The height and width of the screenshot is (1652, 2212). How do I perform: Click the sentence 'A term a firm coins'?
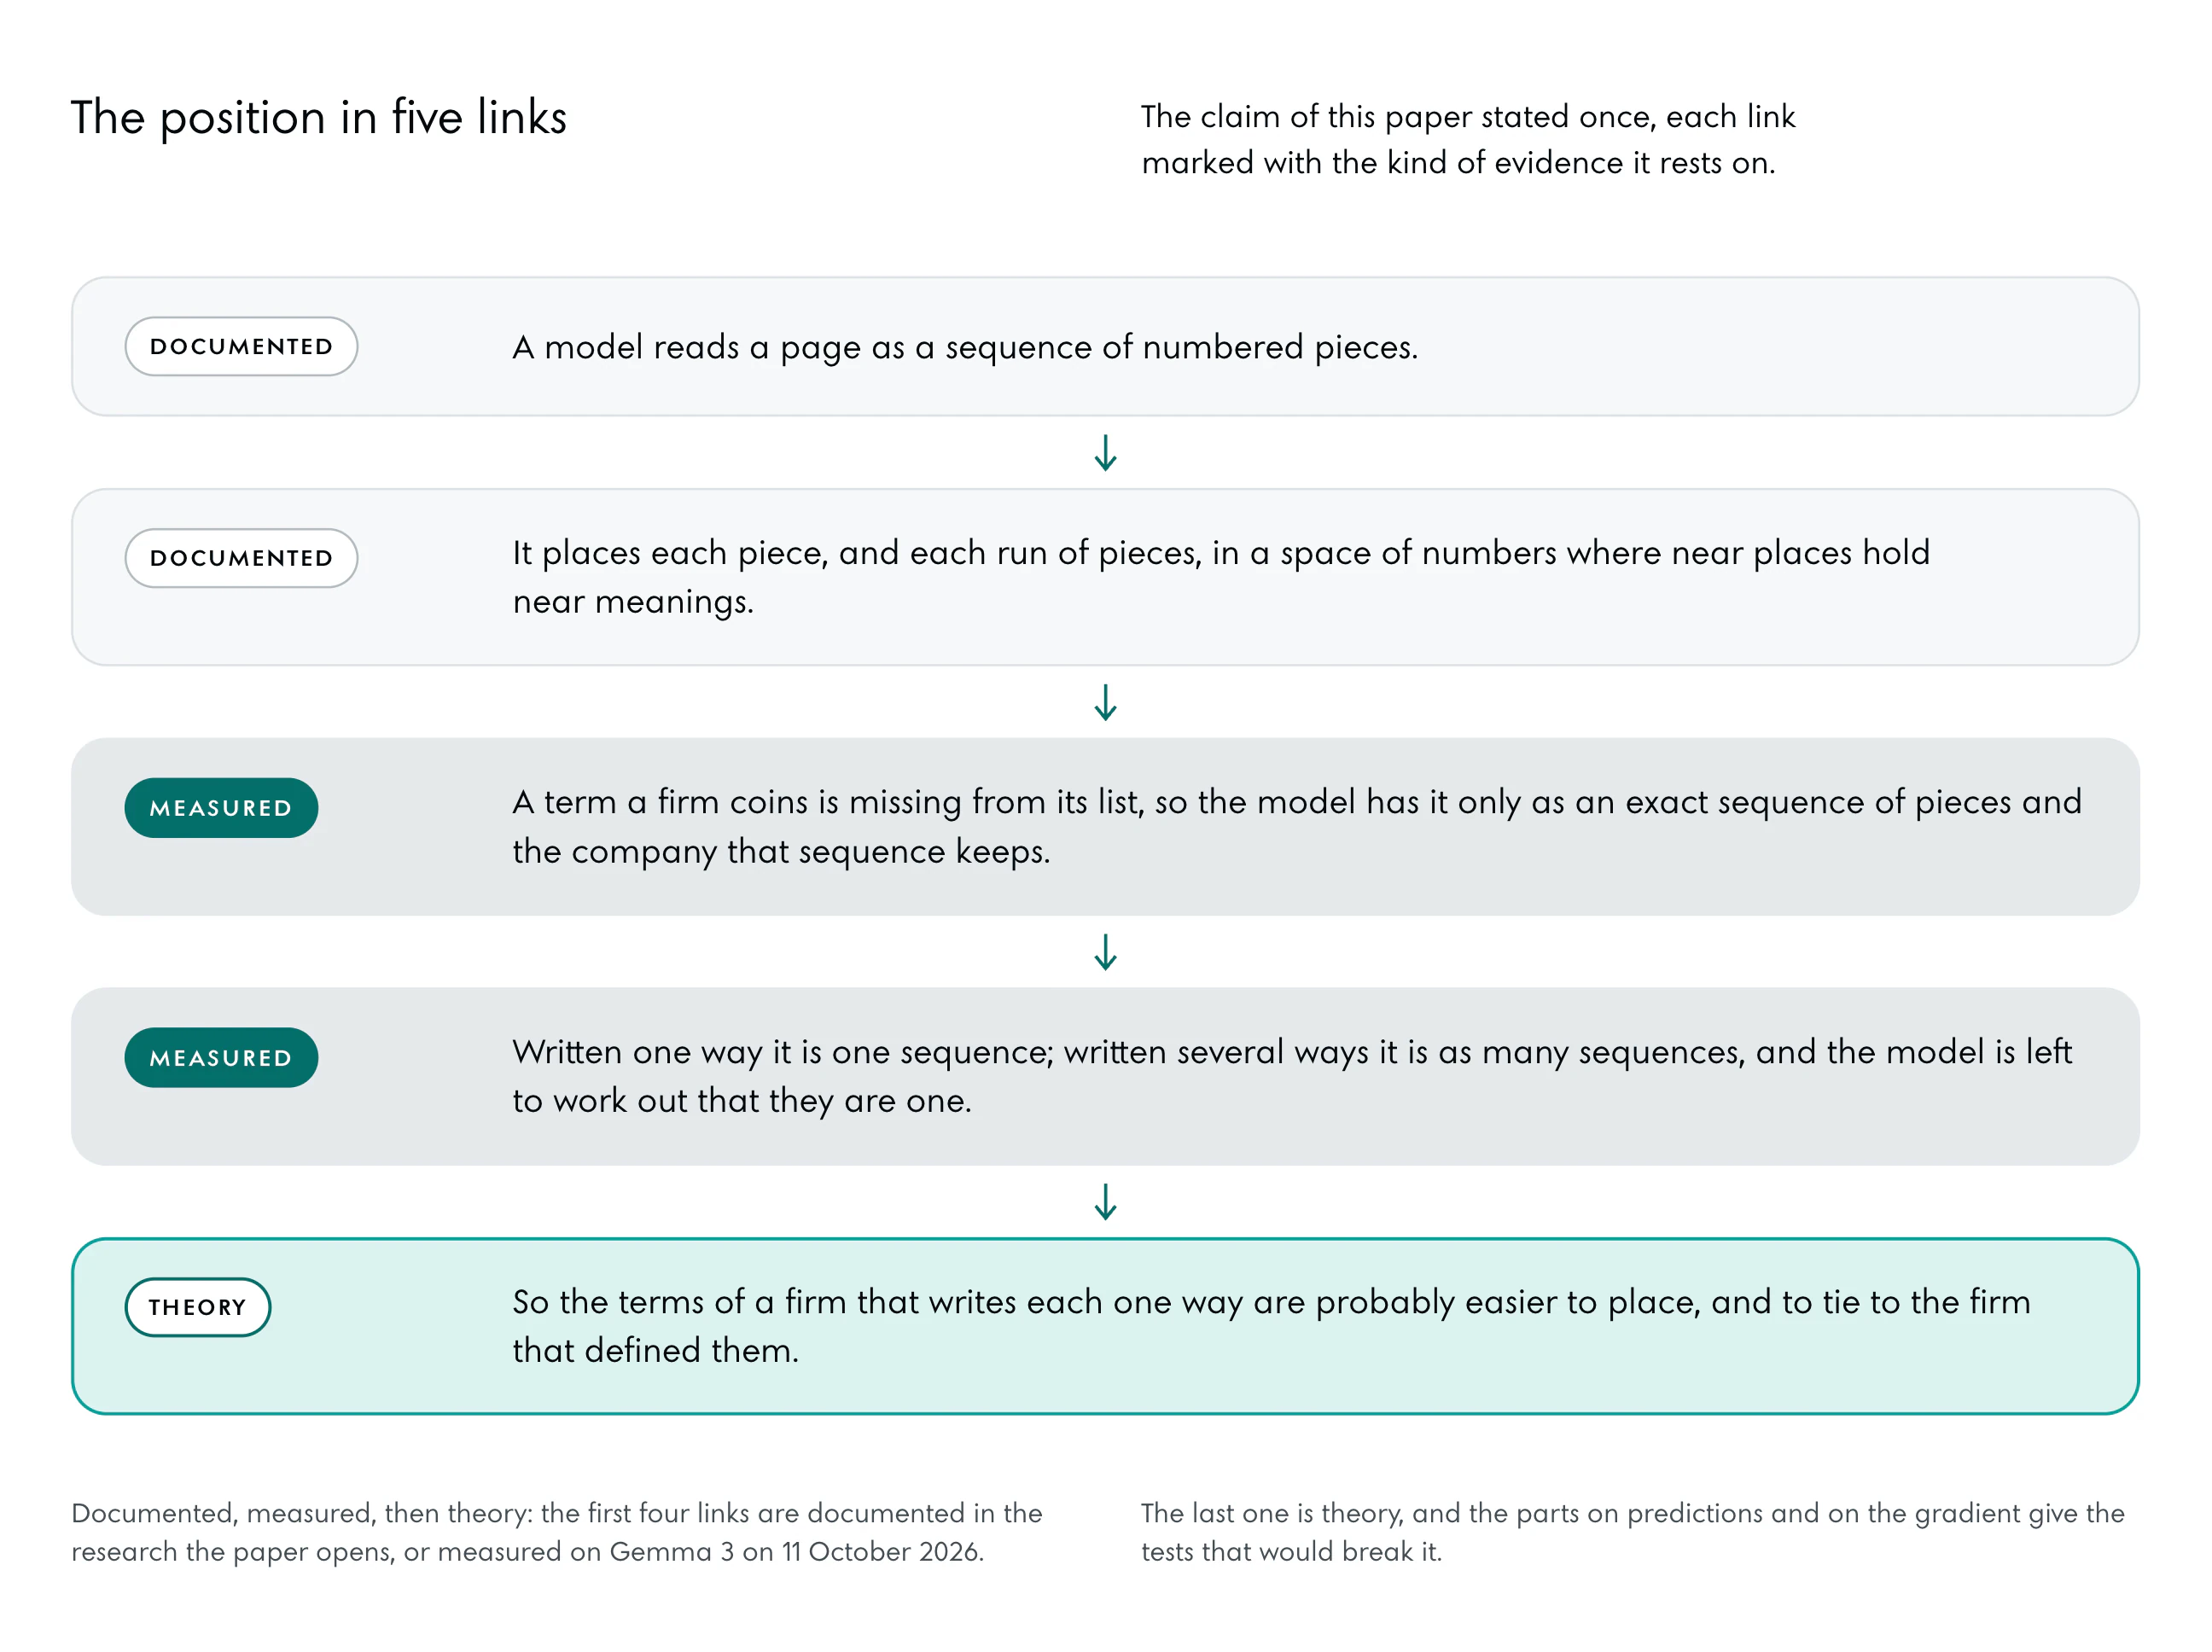(1297, 827)
